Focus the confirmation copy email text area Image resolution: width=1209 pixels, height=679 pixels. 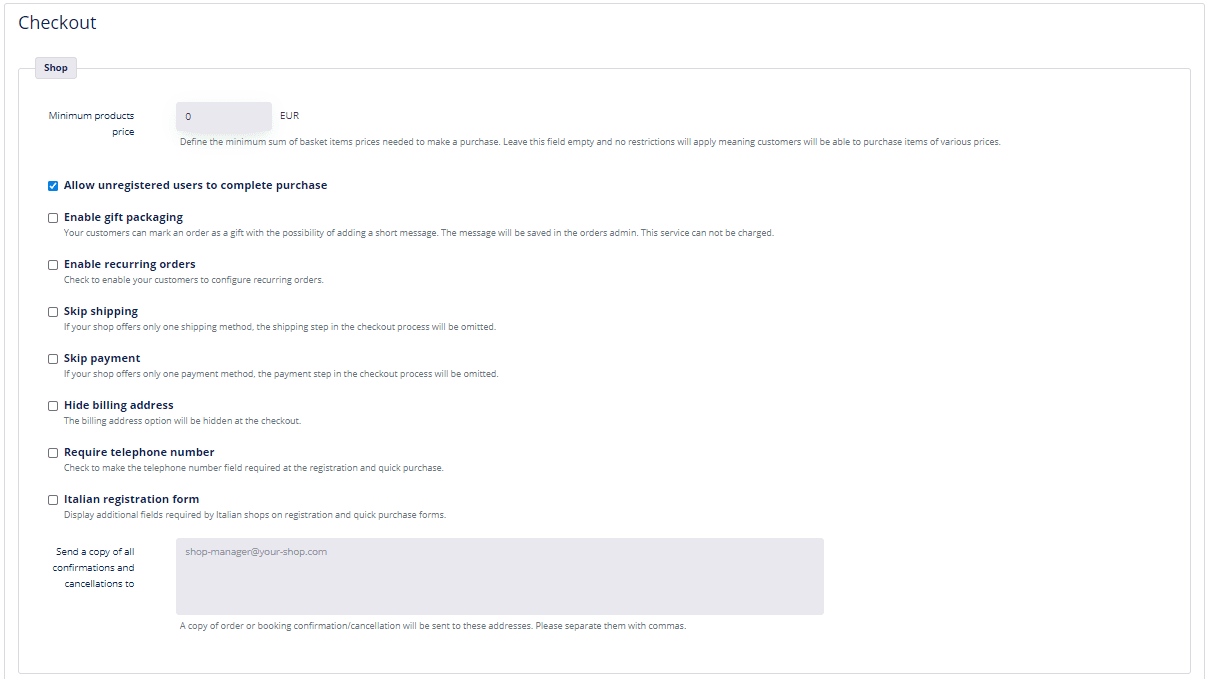[500, 576]
